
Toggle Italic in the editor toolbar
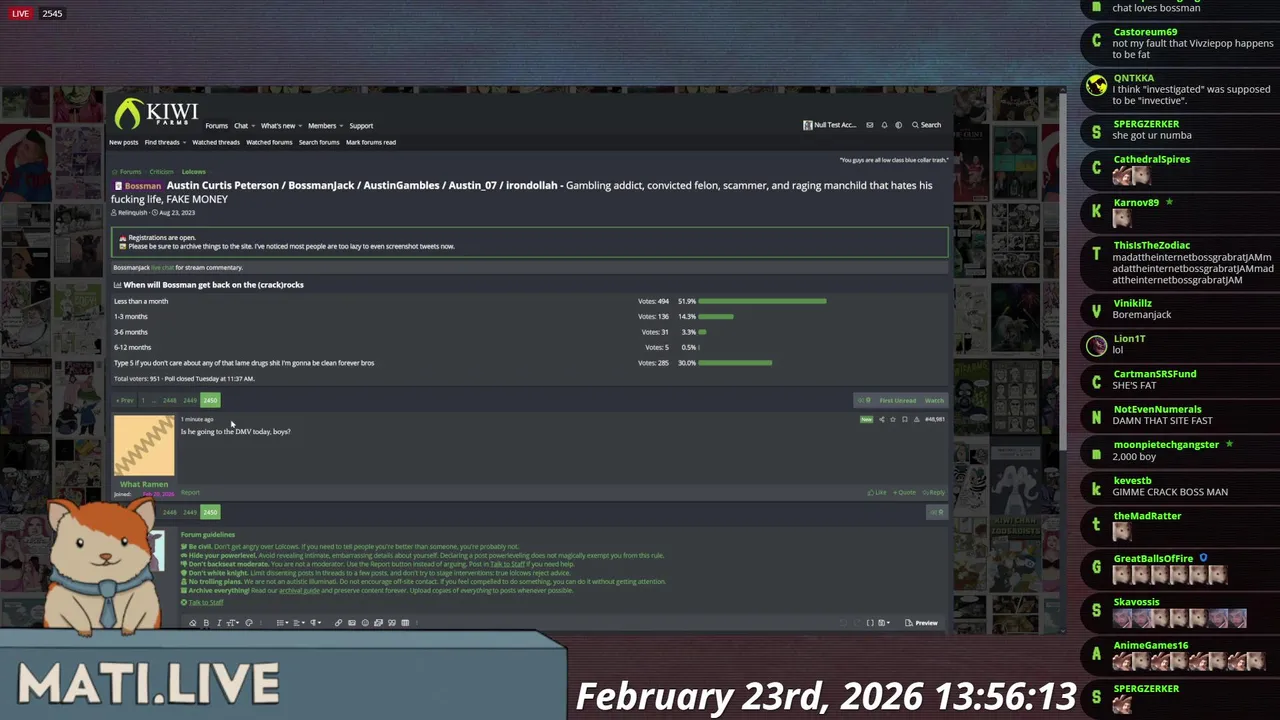click(x=219, y=623)
